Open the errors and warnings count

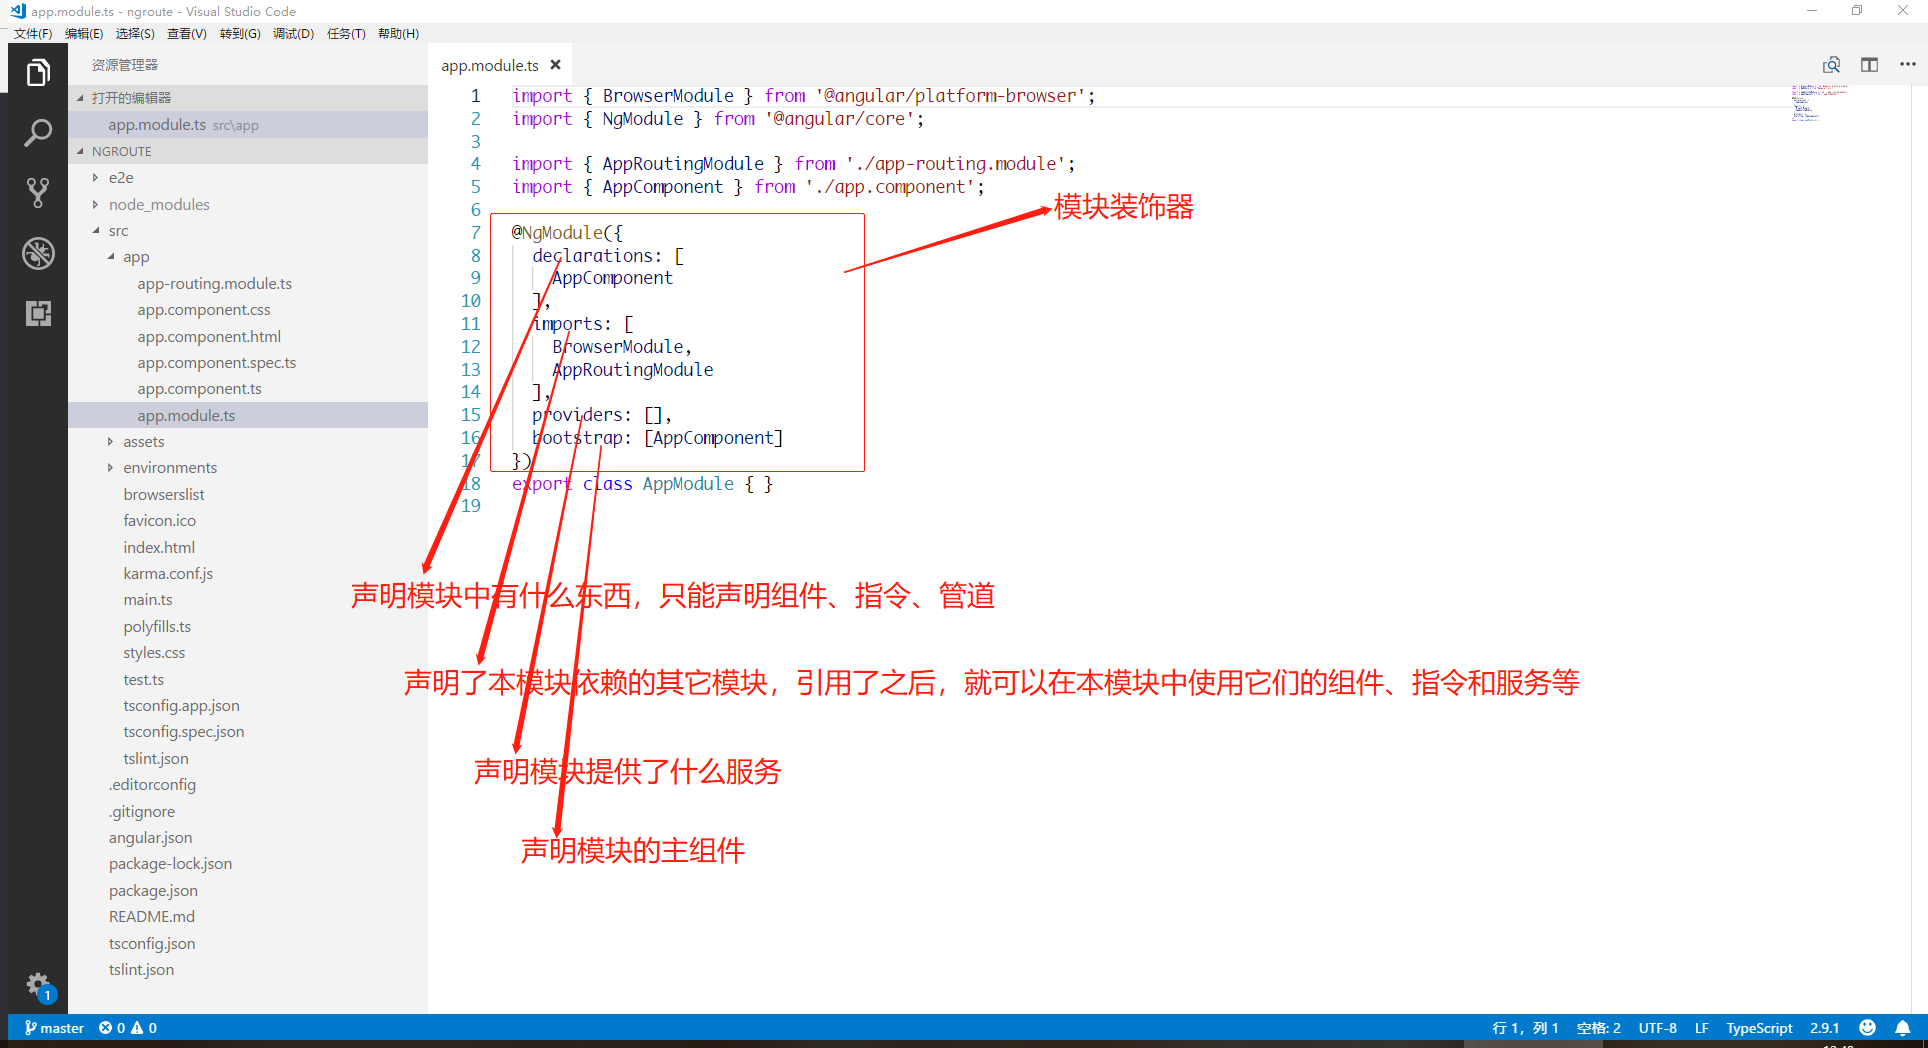[127, 1028]
